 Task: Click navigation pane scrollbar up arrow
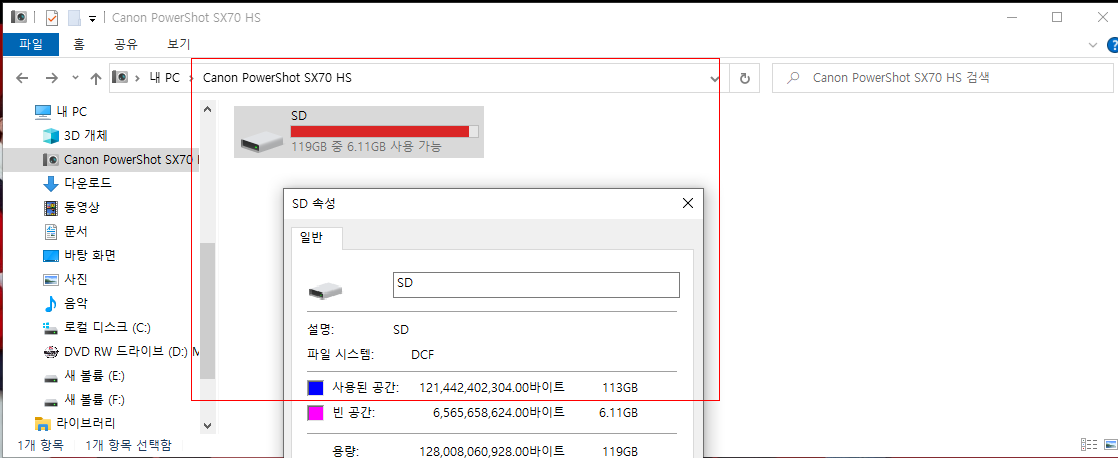click(207, 109)
